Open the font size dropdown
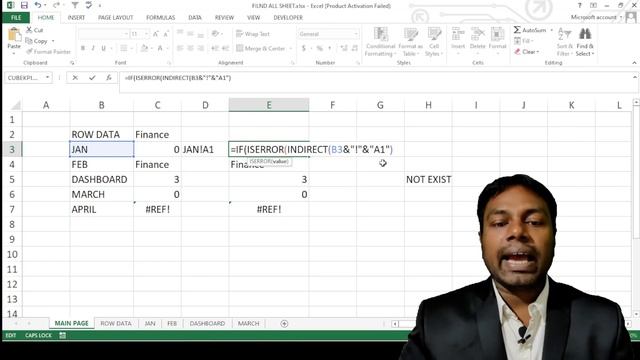This screenshot has width=640, height=360. tap(147, 34)
